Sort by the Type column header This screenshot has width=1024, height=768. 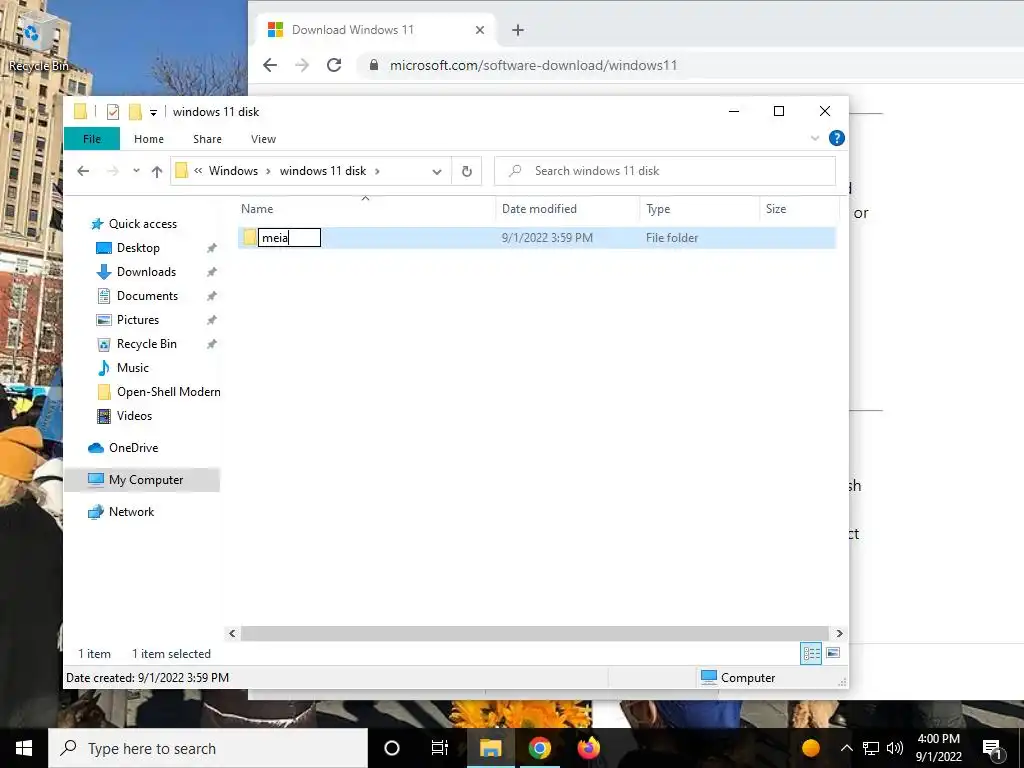tap(658, 209)
